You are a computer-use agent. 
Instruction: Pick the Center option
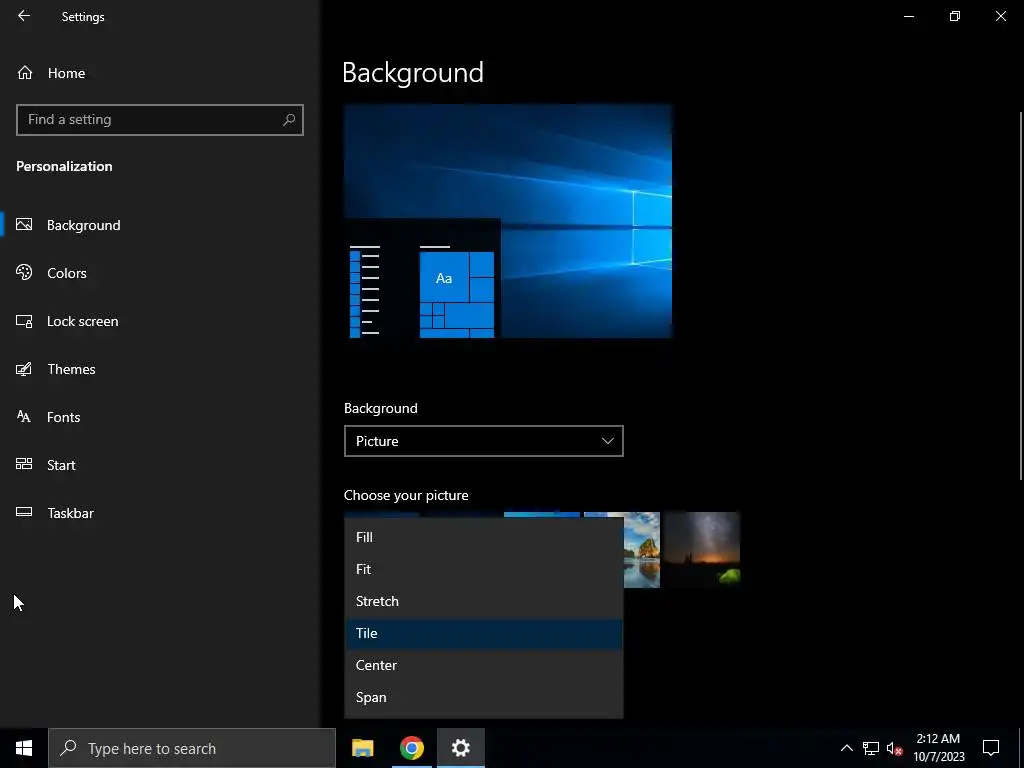coord(483,665)
